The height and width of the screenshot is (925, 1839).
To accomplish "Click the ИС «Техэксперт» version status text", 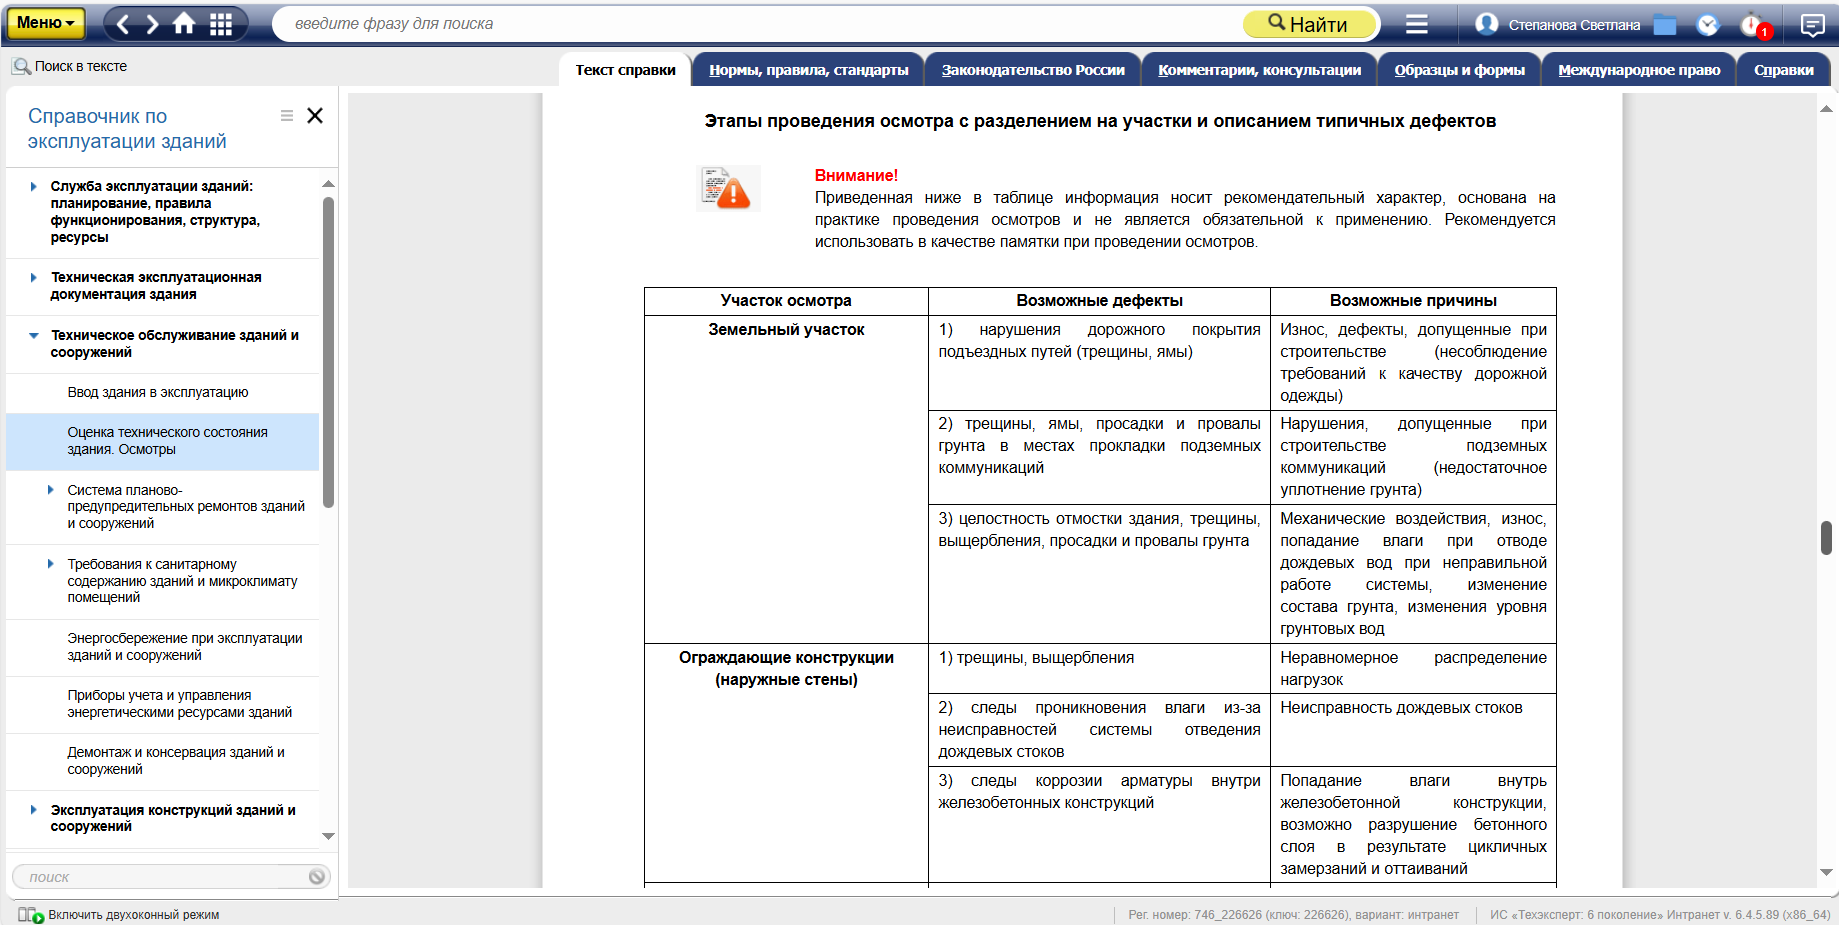I will click(x=1660, y=915).
